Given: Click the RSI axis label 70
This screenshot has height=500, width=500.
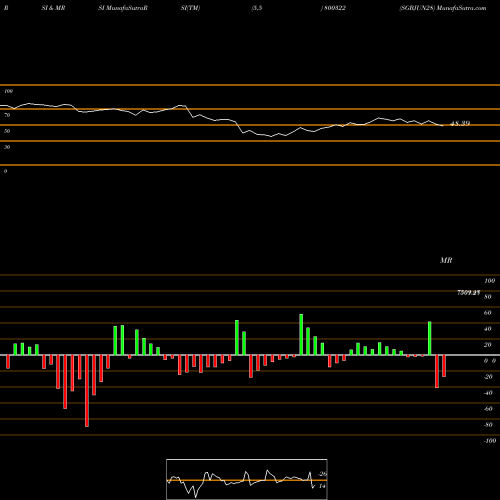Looking at the screenshot, I should click(x=7, y=115).
